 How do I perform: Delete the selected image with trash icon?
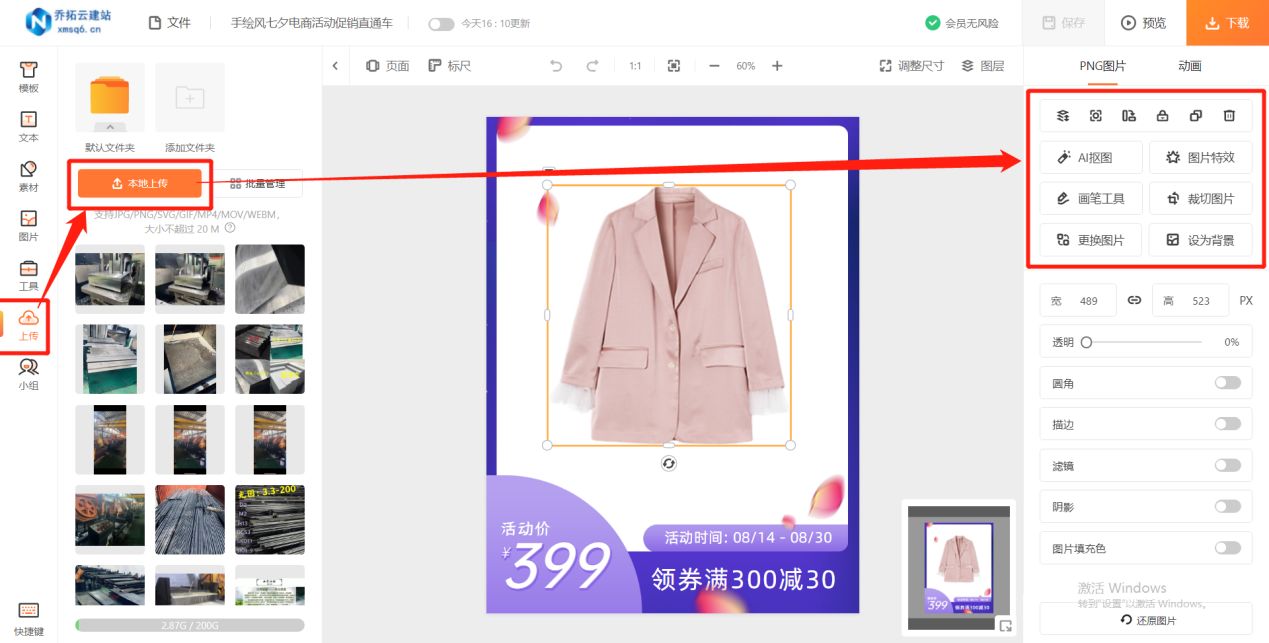point(1229,115)
